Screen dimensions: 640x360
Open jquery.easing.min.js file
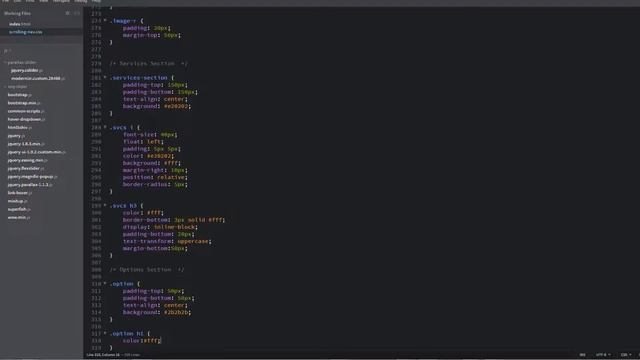click(27, 160)
